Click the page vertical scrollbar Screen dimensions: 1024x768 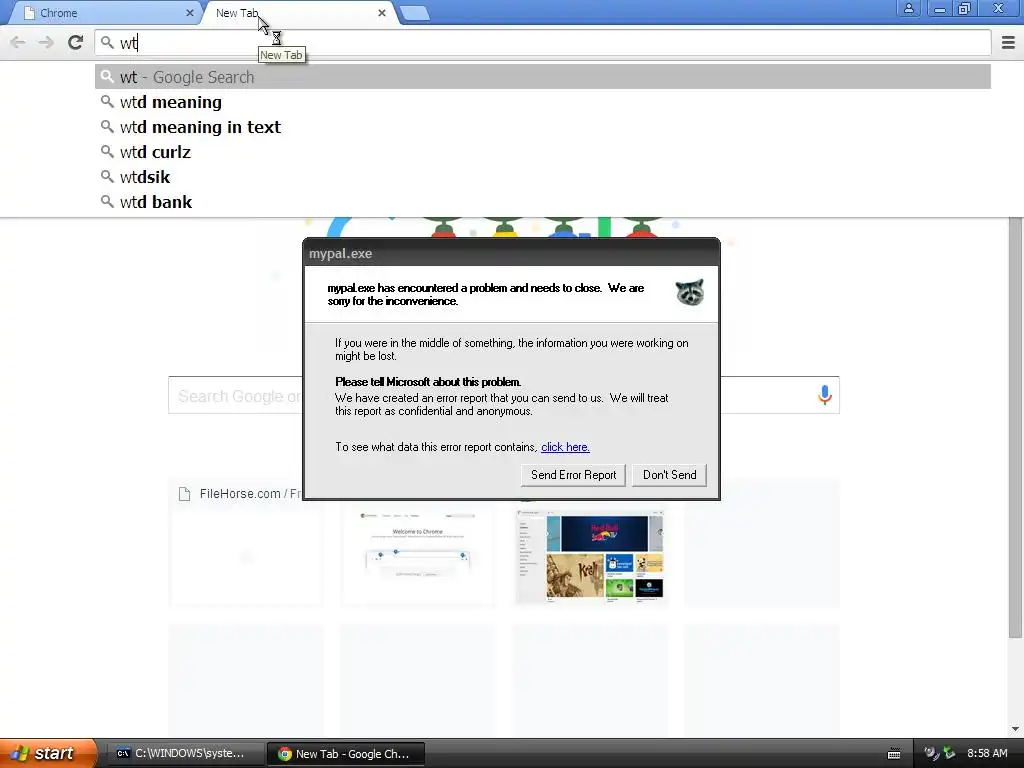coord(1015,428)
